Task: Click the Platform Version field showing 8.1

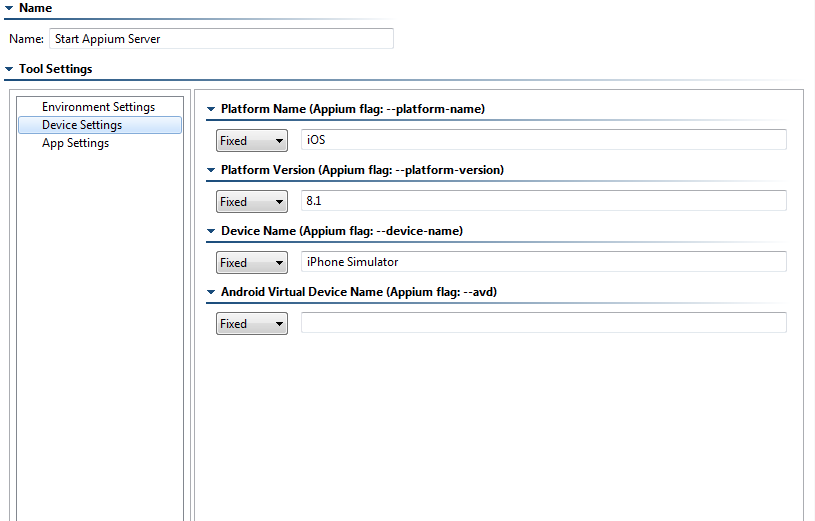Action: coord(544,201)
